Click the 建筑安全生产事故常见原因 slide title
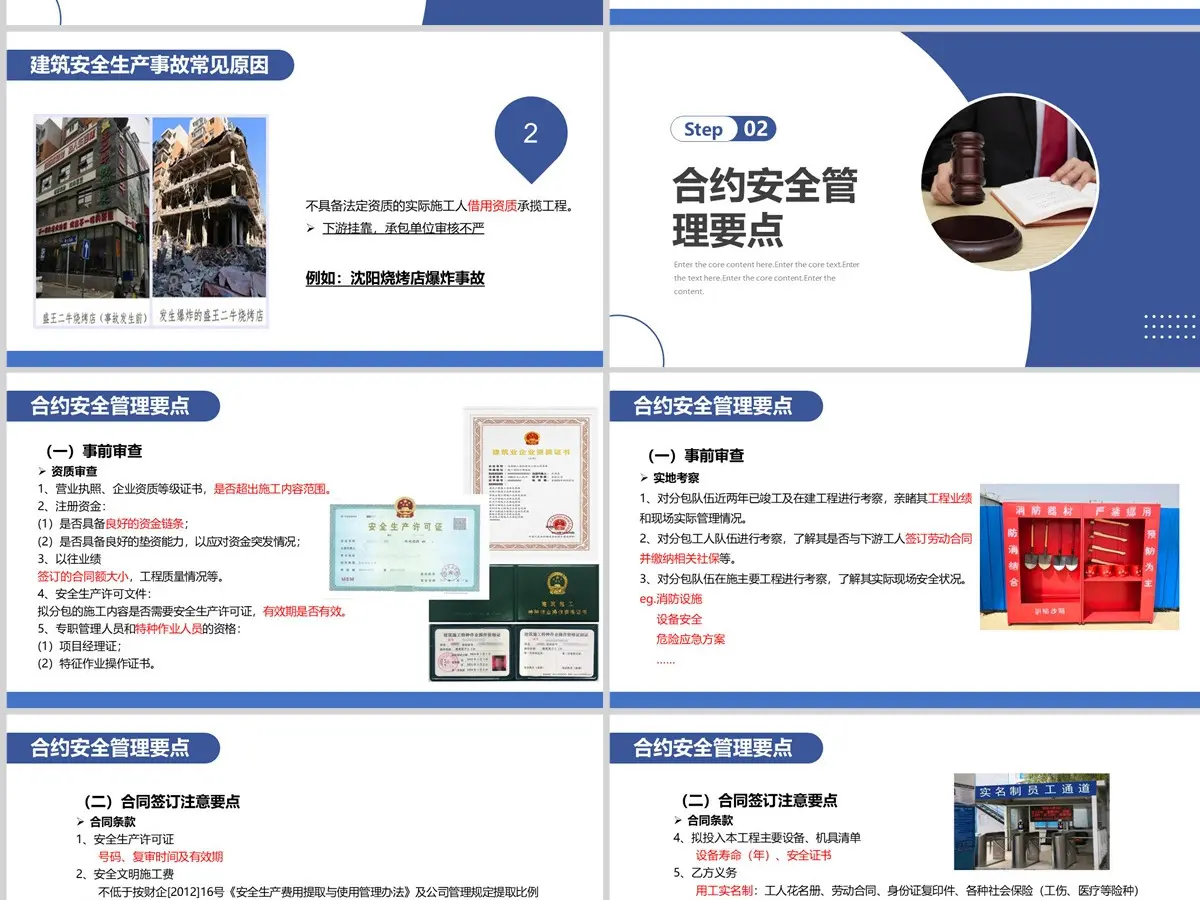 [150, 66]
